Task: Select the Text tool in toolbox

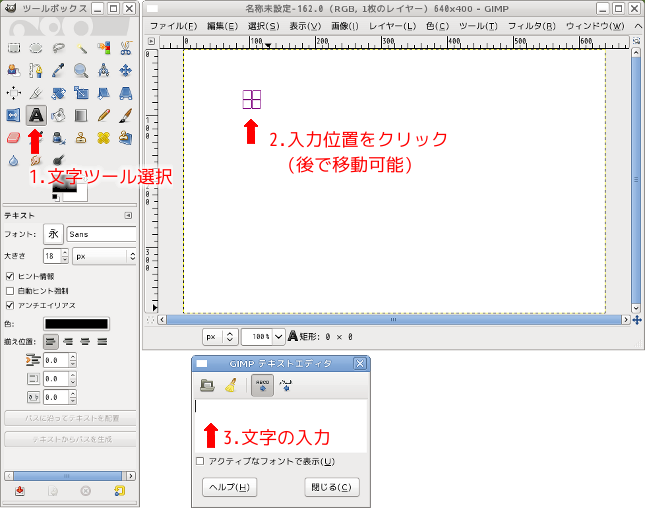Action: [x=36, y=115]
